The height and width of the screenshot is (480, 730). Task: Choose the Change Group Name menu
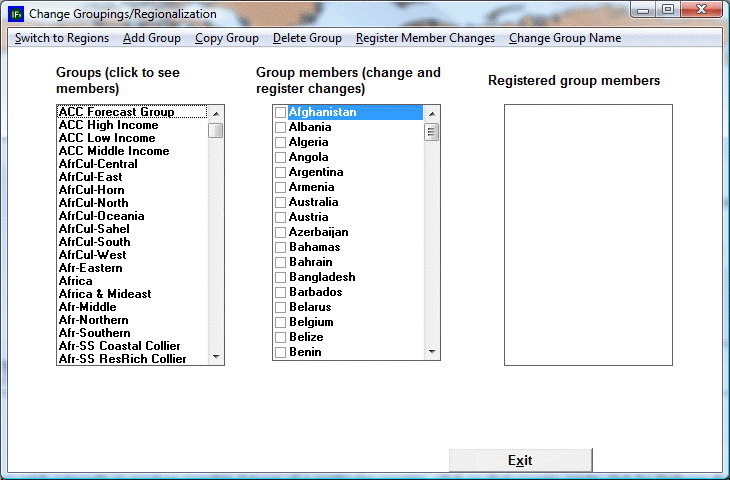point(565,38)
